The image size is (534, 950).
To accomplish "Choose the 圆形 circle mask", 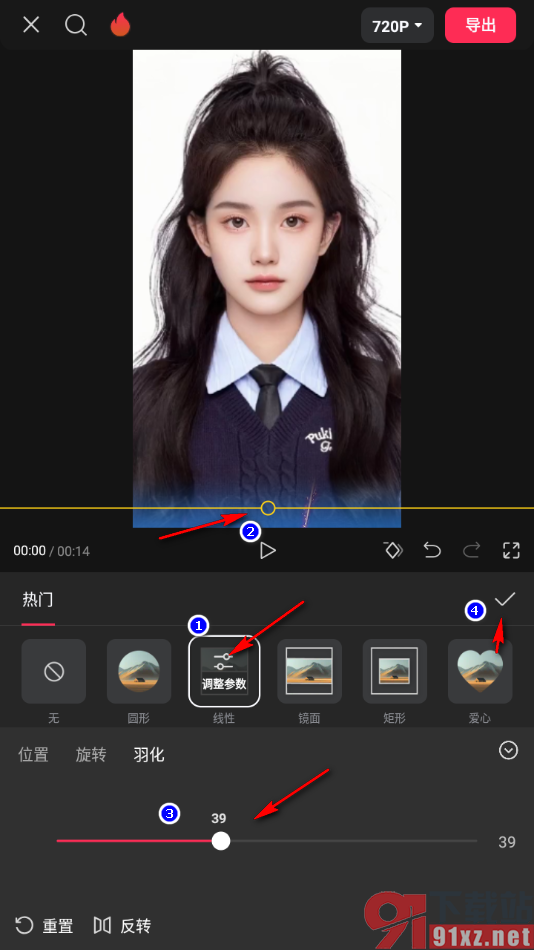I will [x=139, y=671].
